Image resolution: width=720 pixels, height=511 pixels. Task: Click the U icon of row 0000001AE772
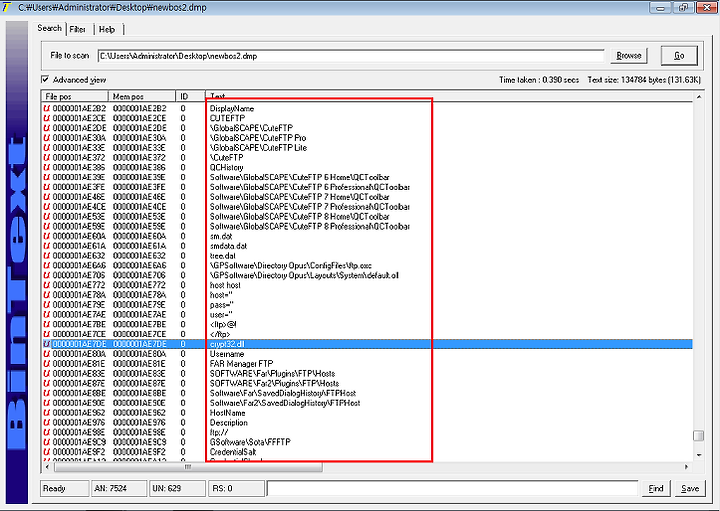(47, 285)
